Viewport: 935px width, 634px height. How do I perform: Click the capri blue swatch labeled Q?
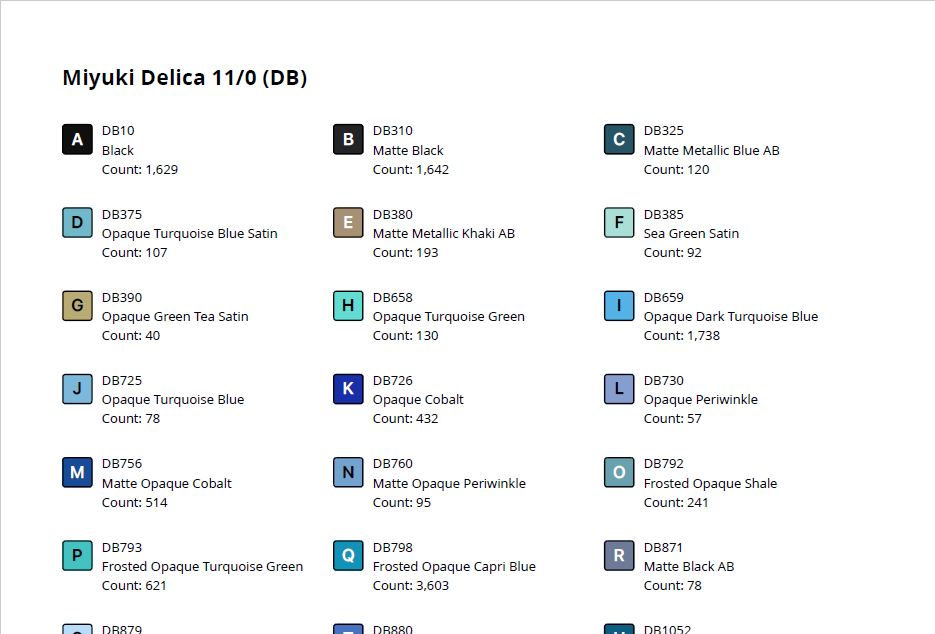click(348, 555)
